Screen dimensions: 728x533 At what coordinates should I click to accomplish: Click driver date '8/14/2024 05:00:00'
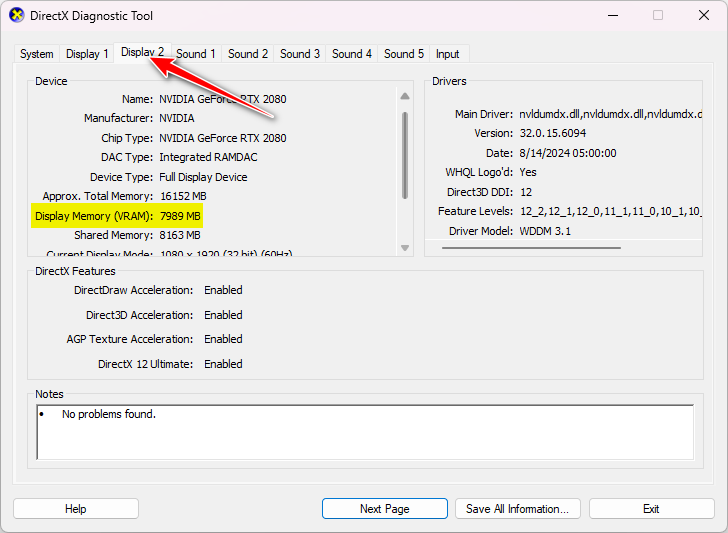coord(568,153)
